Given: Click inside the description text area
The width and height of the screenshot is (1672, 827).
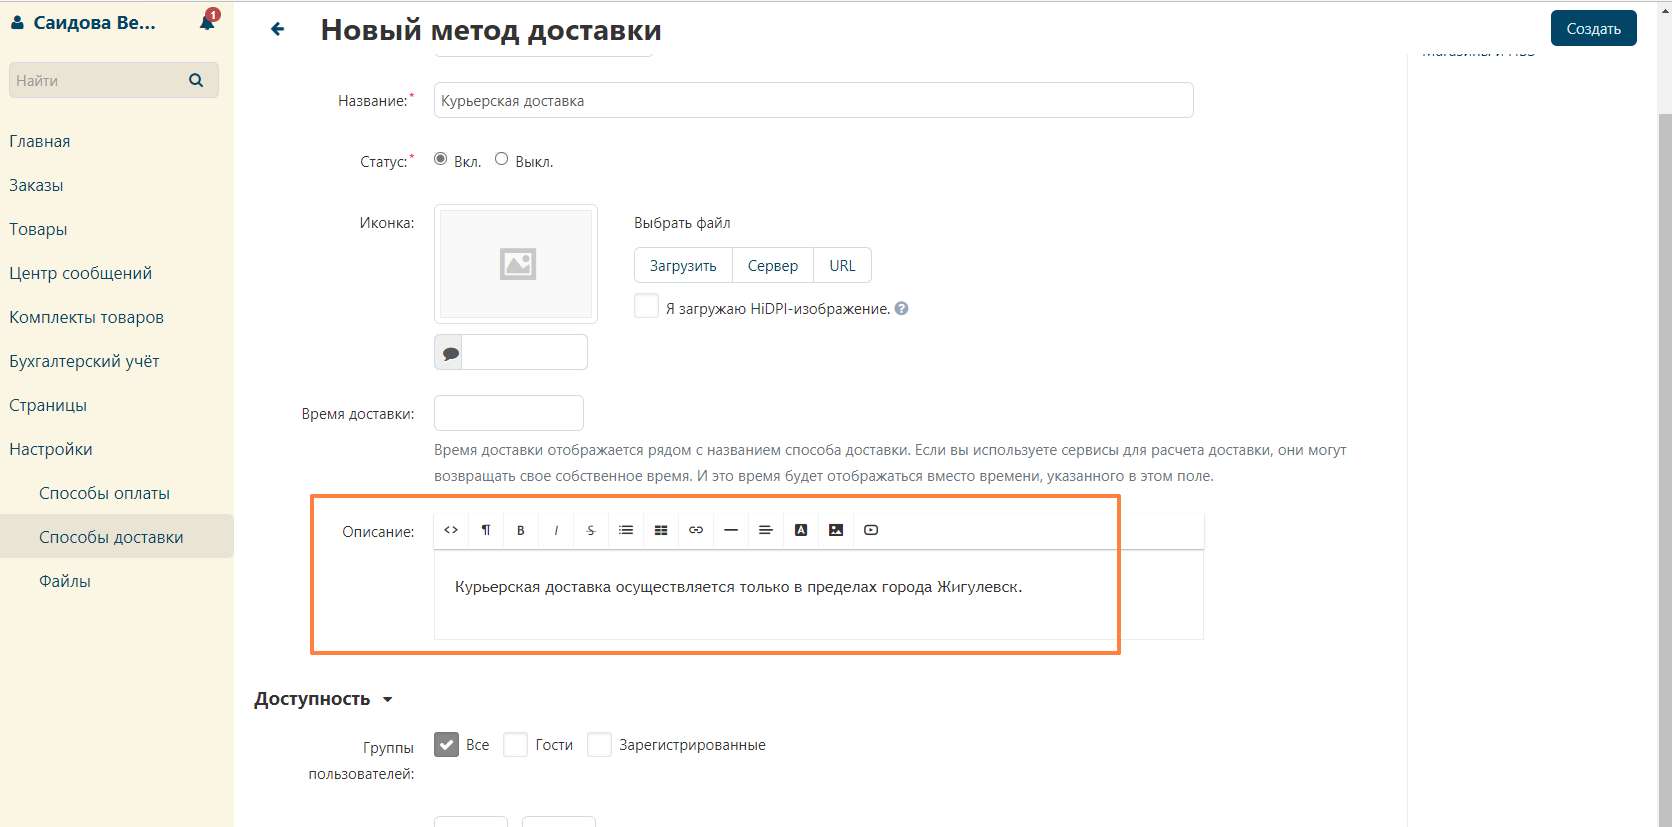Looking at the screenshot, I should (819, 594).
